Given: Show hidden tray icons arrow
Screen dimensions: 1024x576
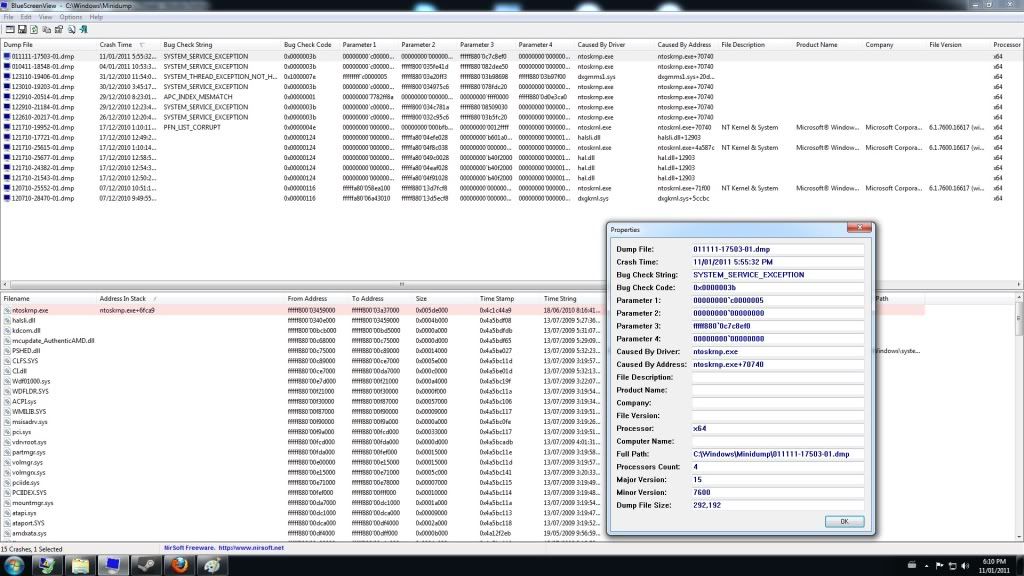Looking at the screenshot, I should pyautogui.click(x=926, y=566).
